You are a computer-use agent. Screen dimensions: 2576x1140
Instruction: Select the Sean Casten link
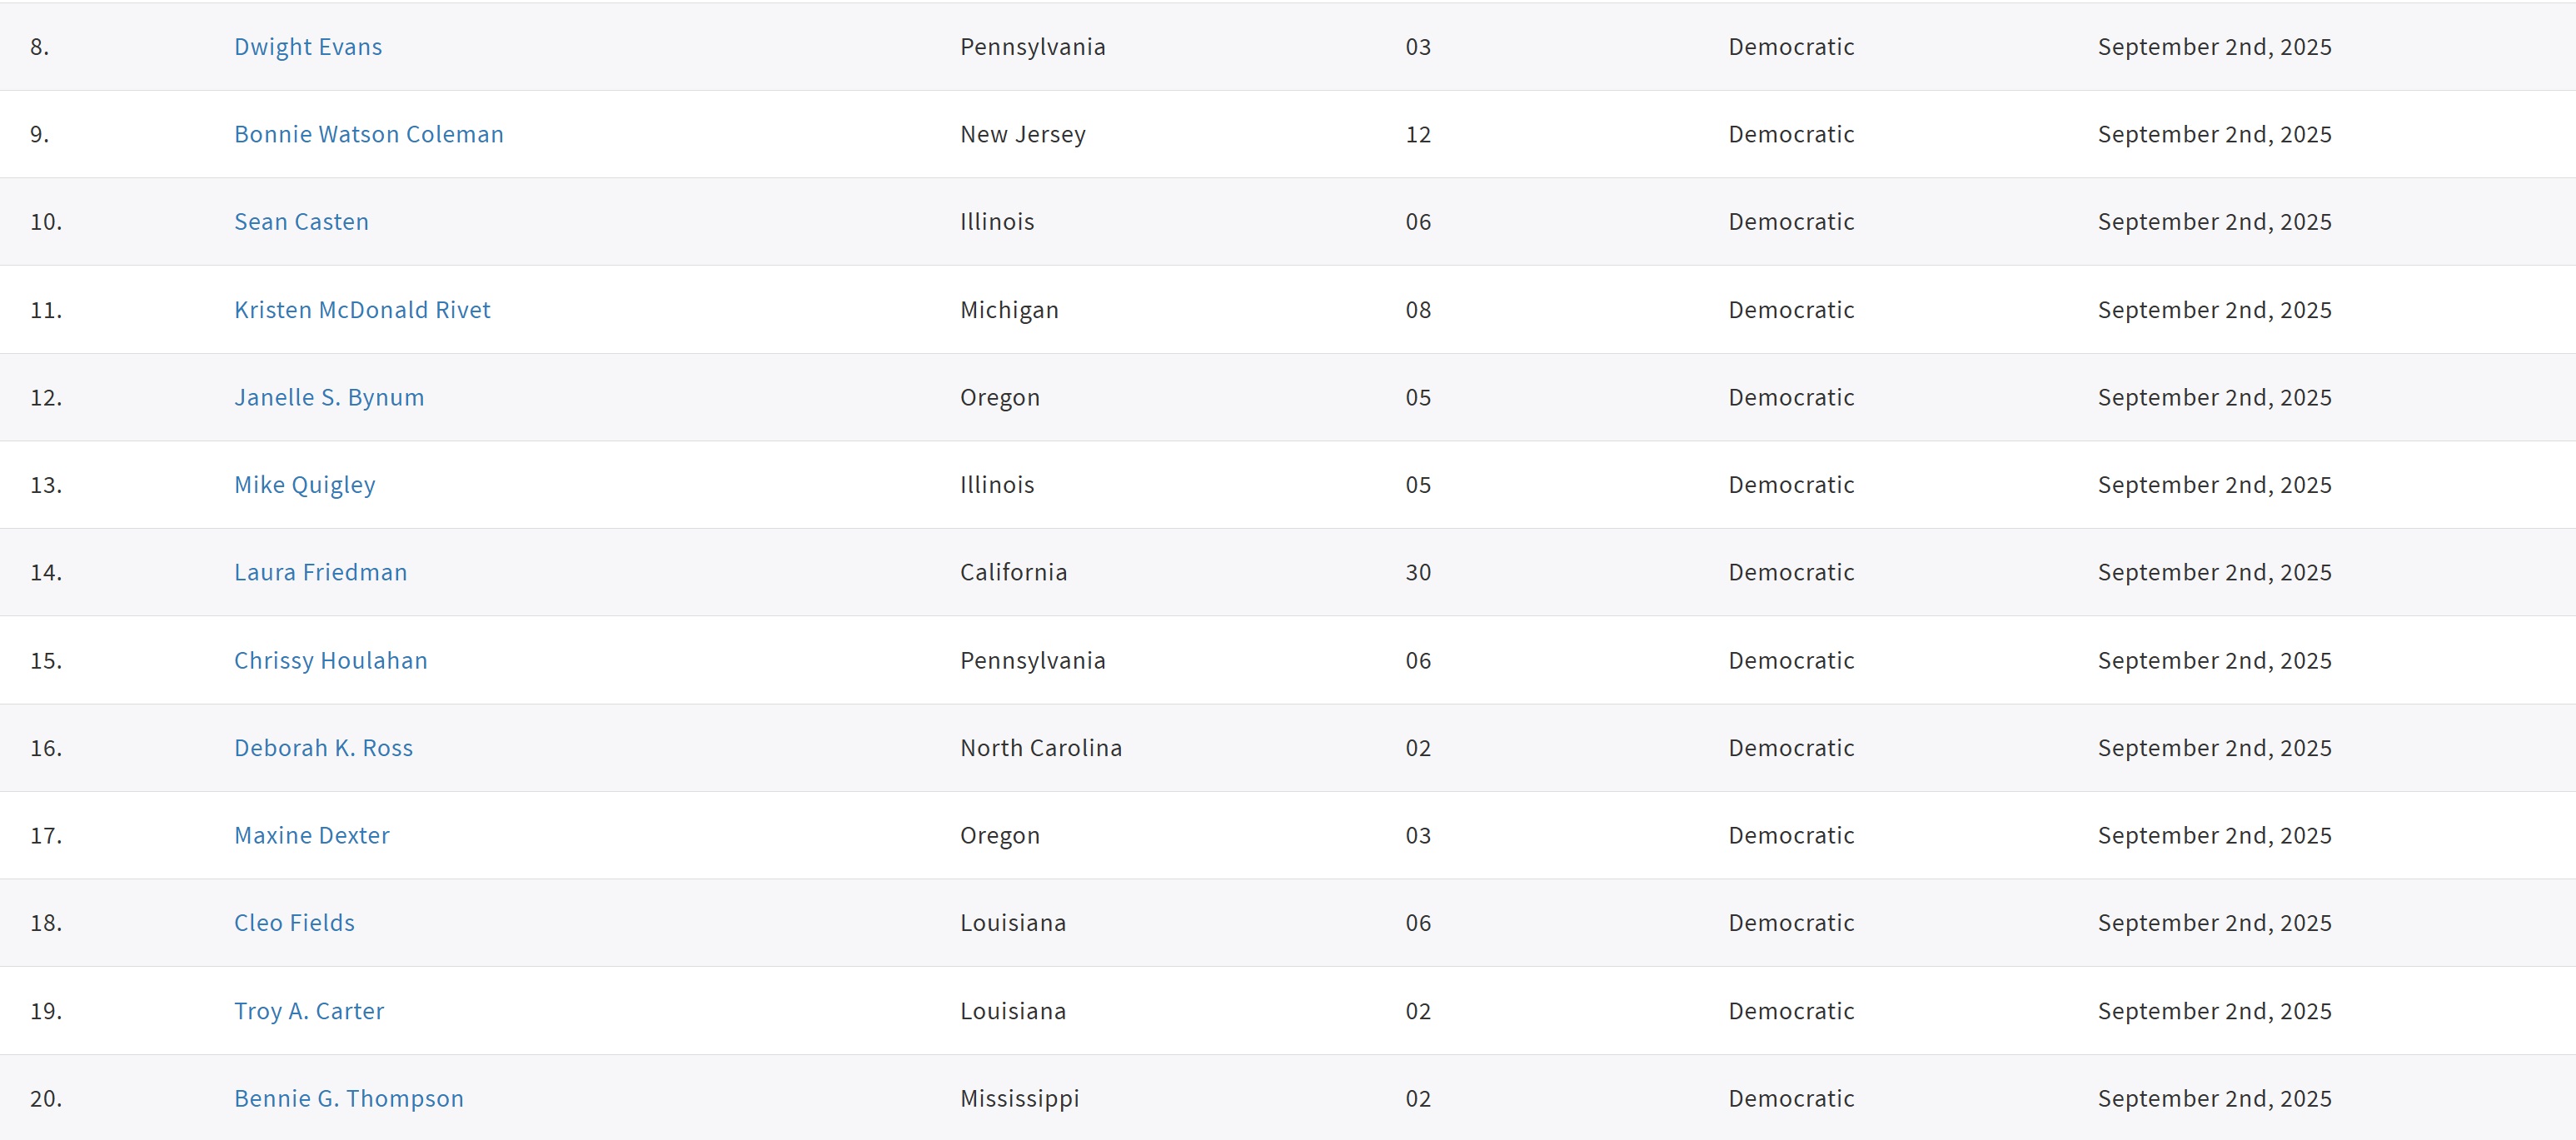(x=301, y=222)
